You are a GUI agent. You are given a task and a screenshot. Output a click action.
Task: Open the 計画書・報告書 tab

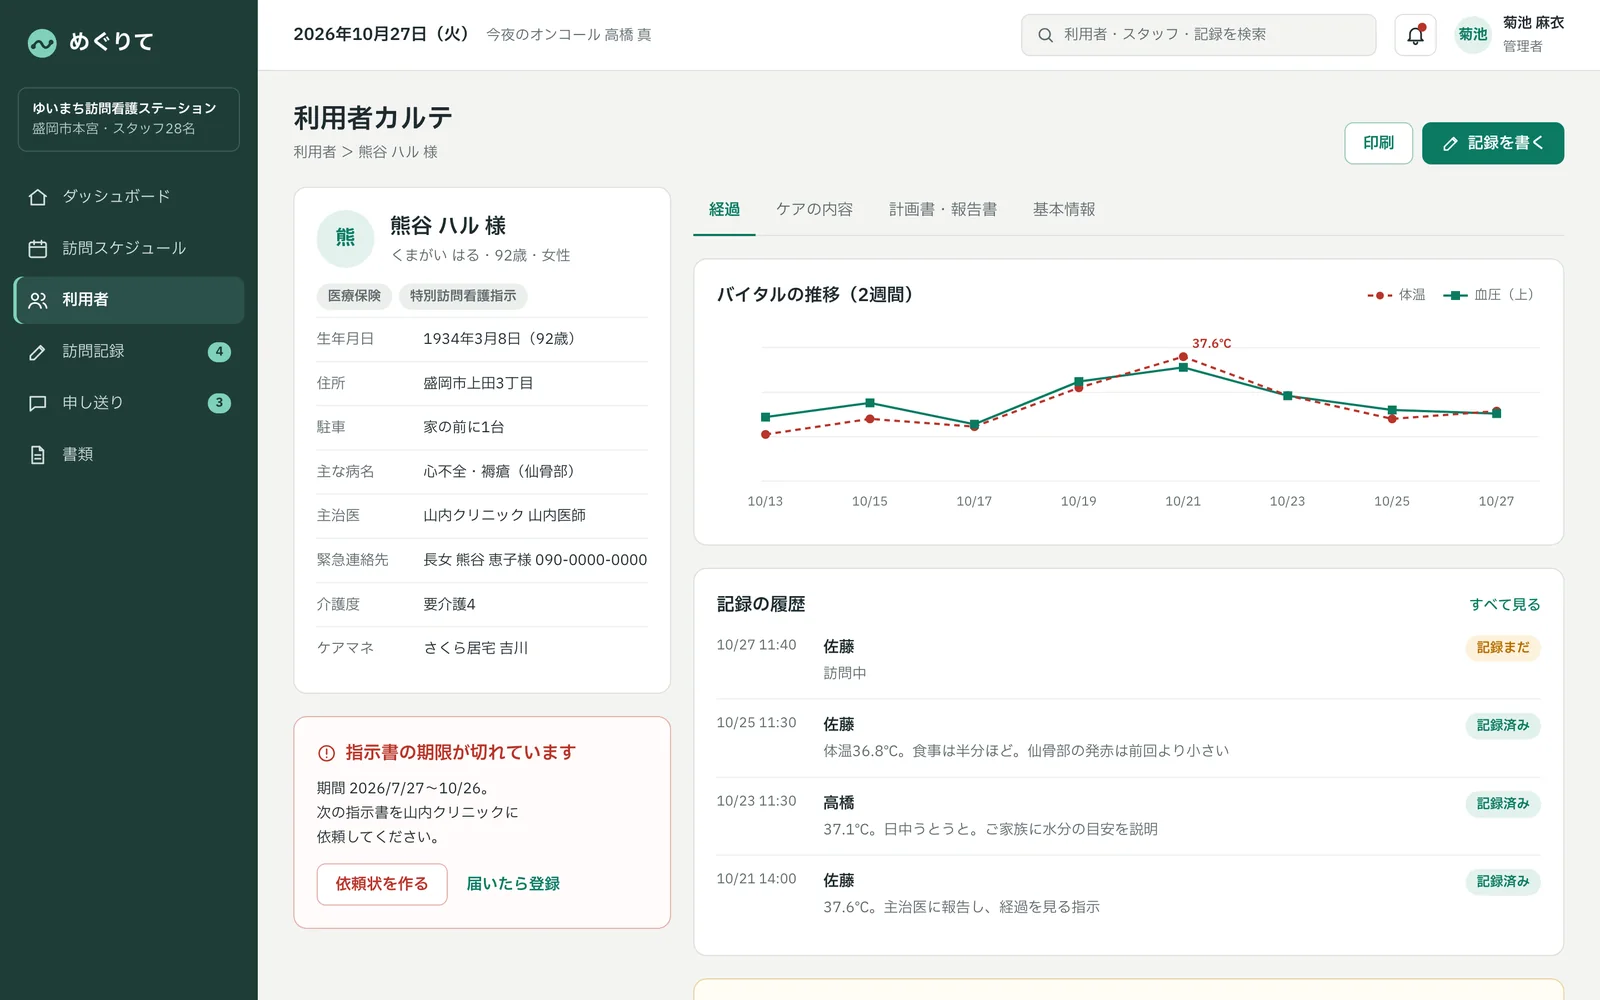[x=943, y=210]
